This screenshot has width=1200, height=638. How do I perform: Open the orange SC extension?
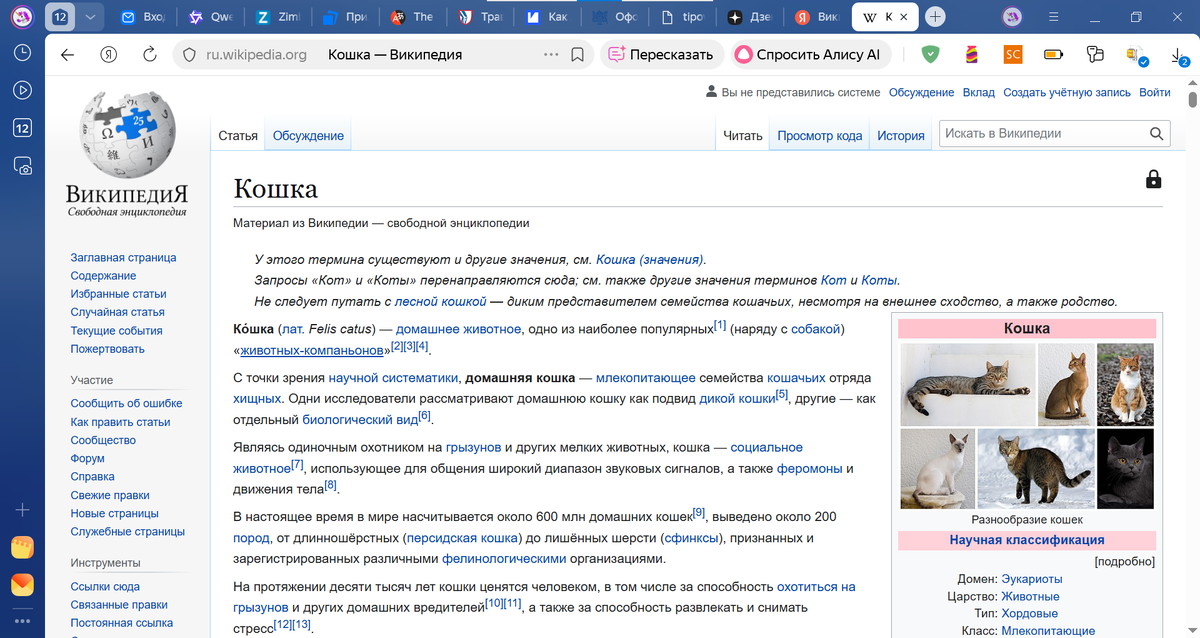(x=1012, y=55)
